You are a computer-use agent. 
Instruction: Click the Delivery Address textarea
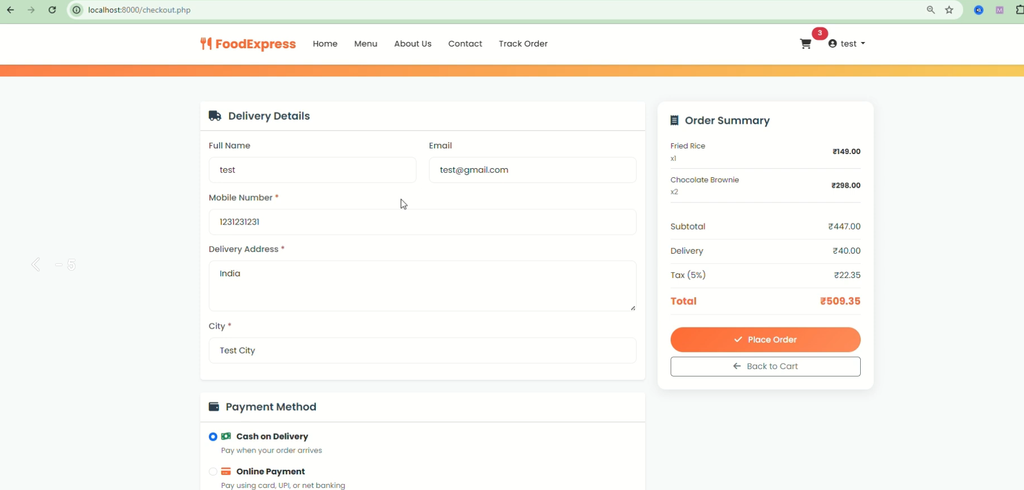point(423,286)
